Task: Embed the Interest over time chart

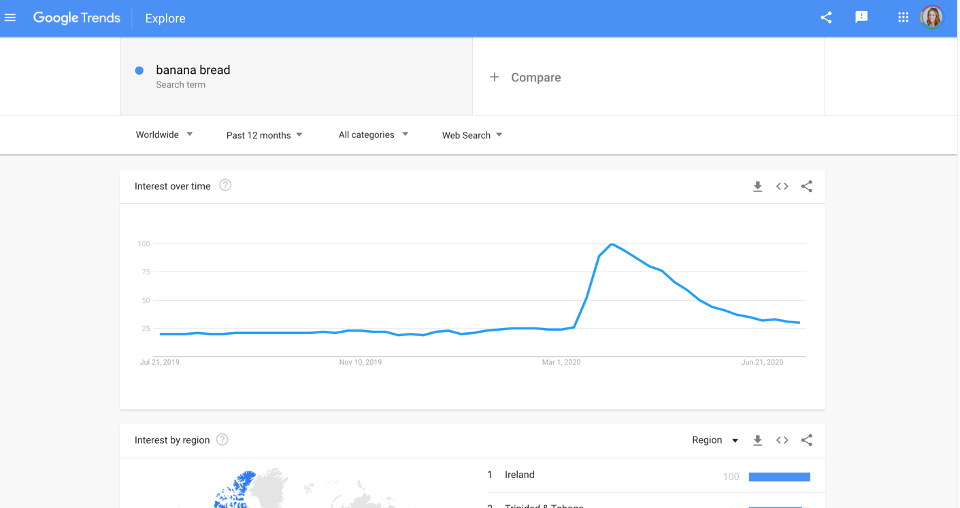Action: [782, 186]
